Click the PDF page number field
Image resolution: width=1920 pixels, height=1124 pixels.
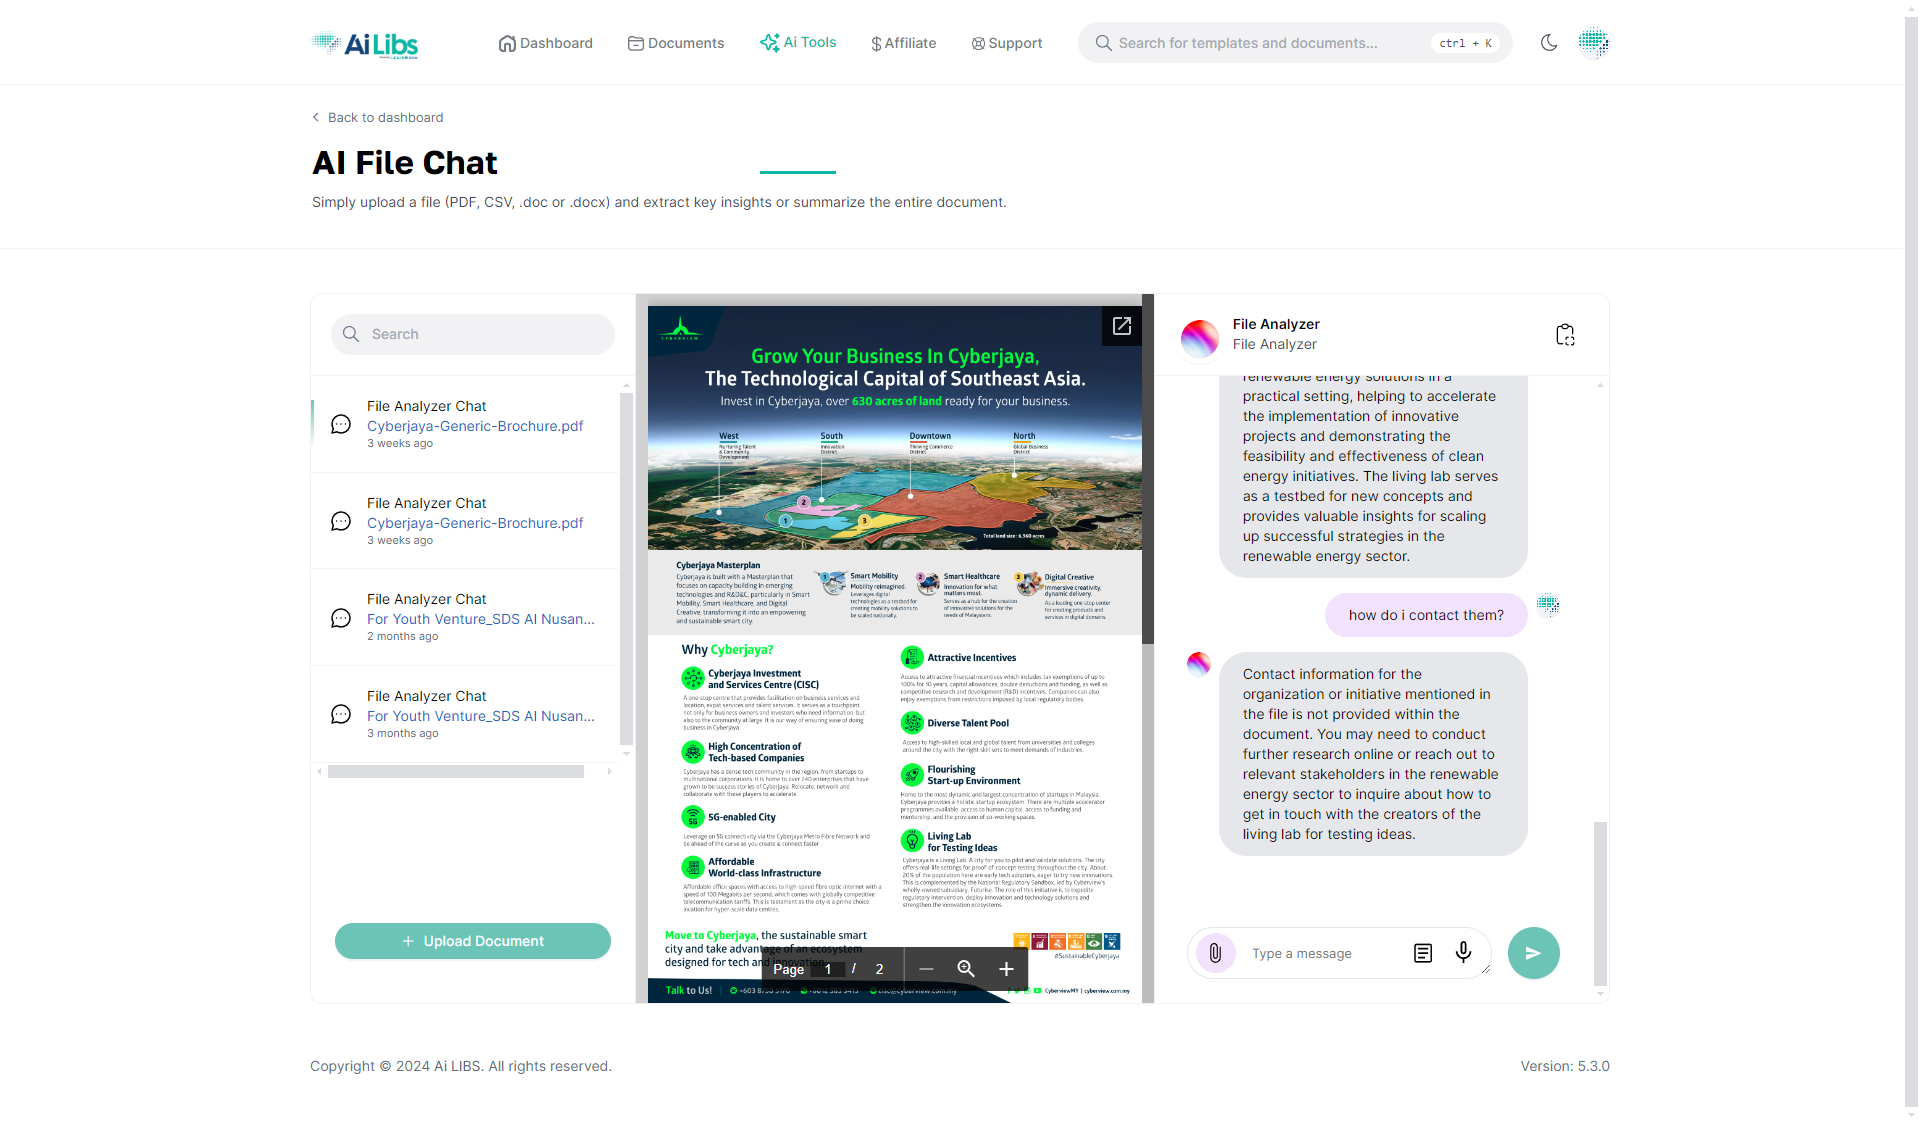(828, 969)
